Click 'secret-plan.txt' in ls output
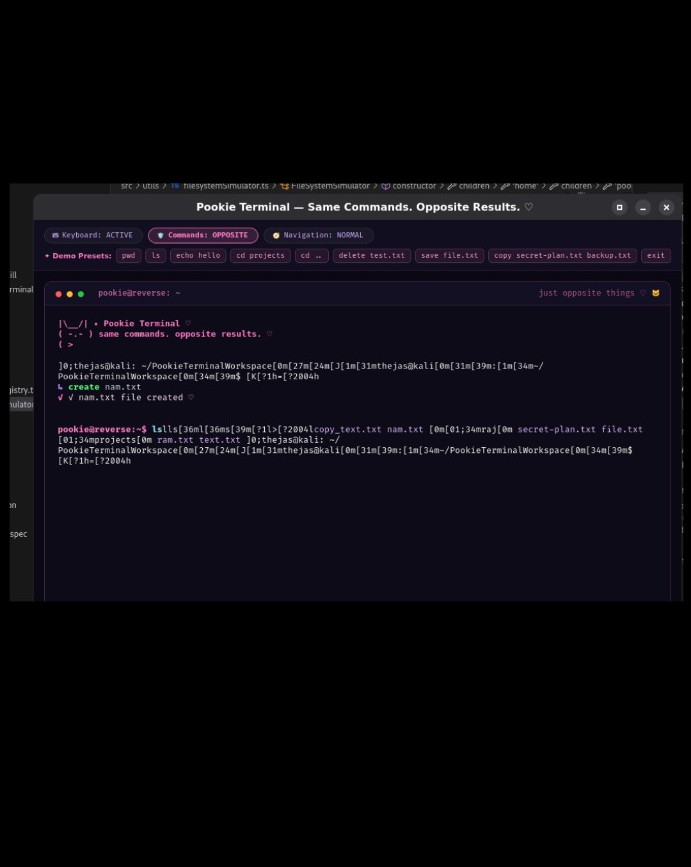Image resolution: width=691 pixels, height=867 pixels. [x=557, y=430]
